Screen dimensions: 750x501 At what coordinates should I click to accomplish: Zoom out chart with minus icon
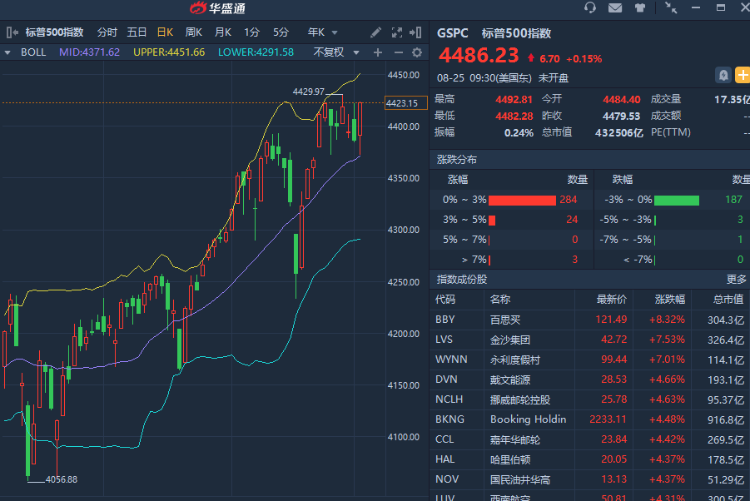tap(397, 52)
